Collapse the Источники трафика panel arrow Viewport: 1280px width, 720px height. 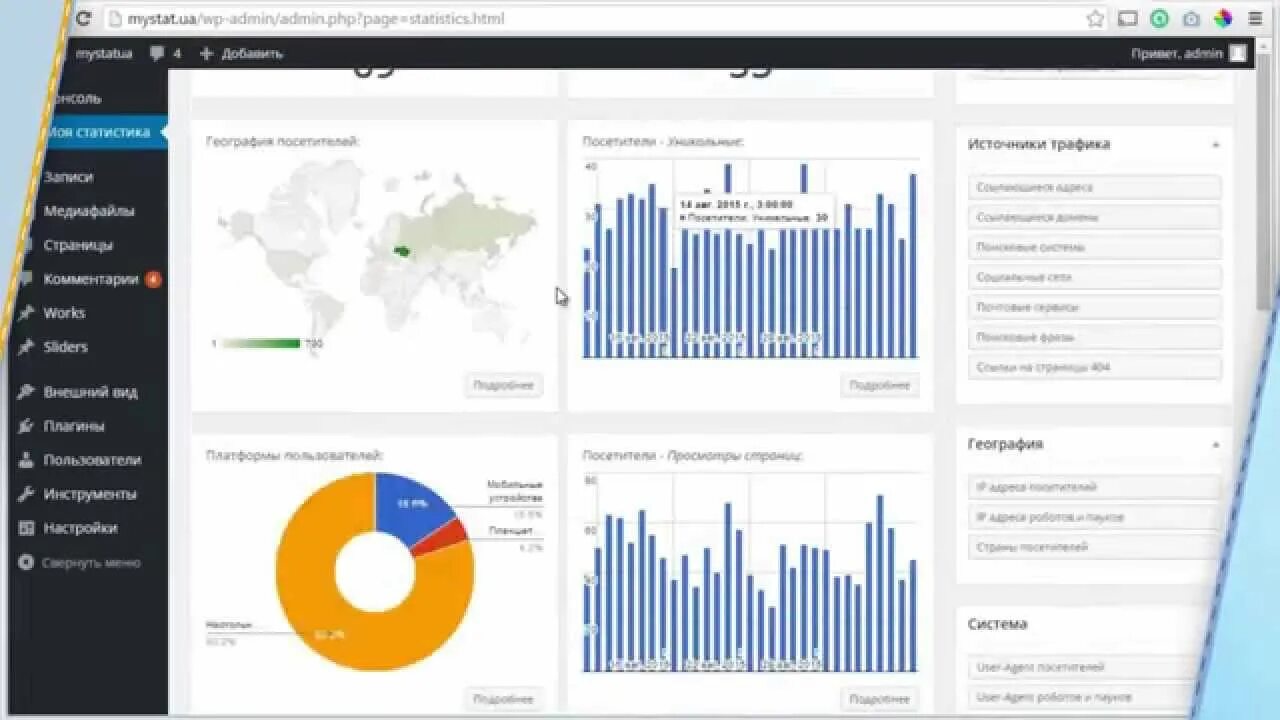[1216, 145]
